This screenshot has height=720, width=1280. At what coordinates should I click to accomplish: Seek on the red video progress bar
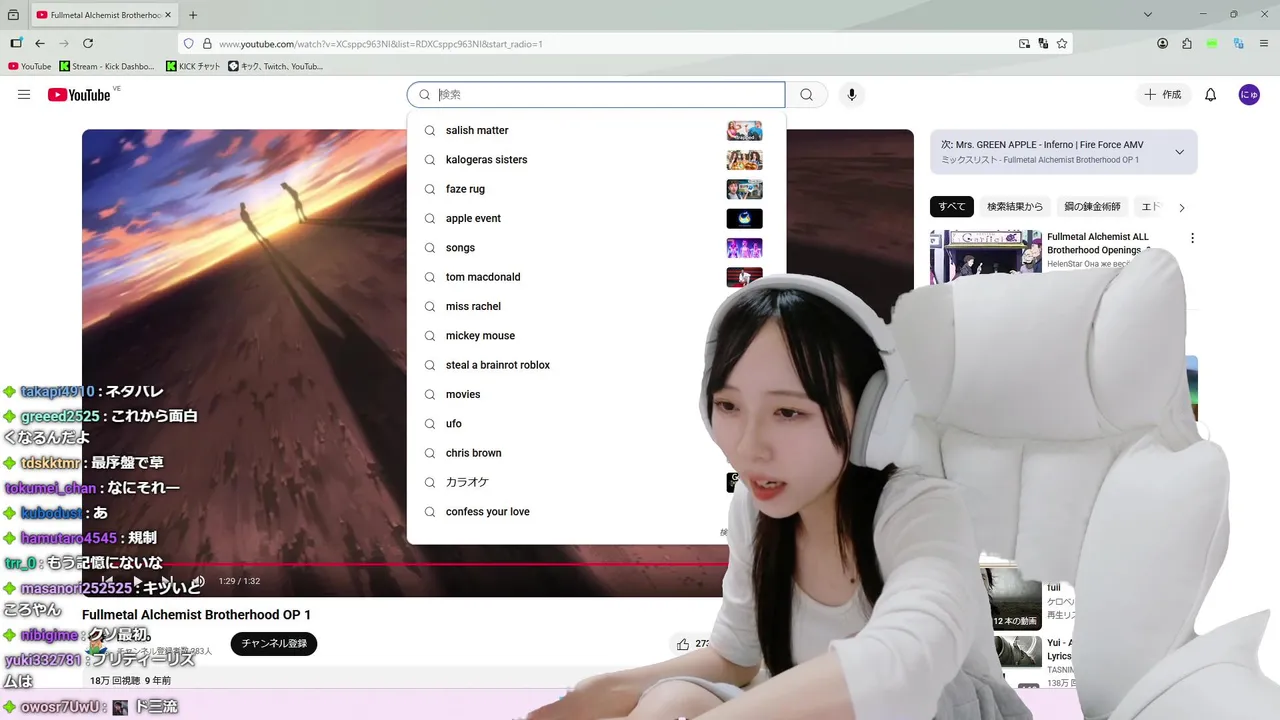pos(405,564)
